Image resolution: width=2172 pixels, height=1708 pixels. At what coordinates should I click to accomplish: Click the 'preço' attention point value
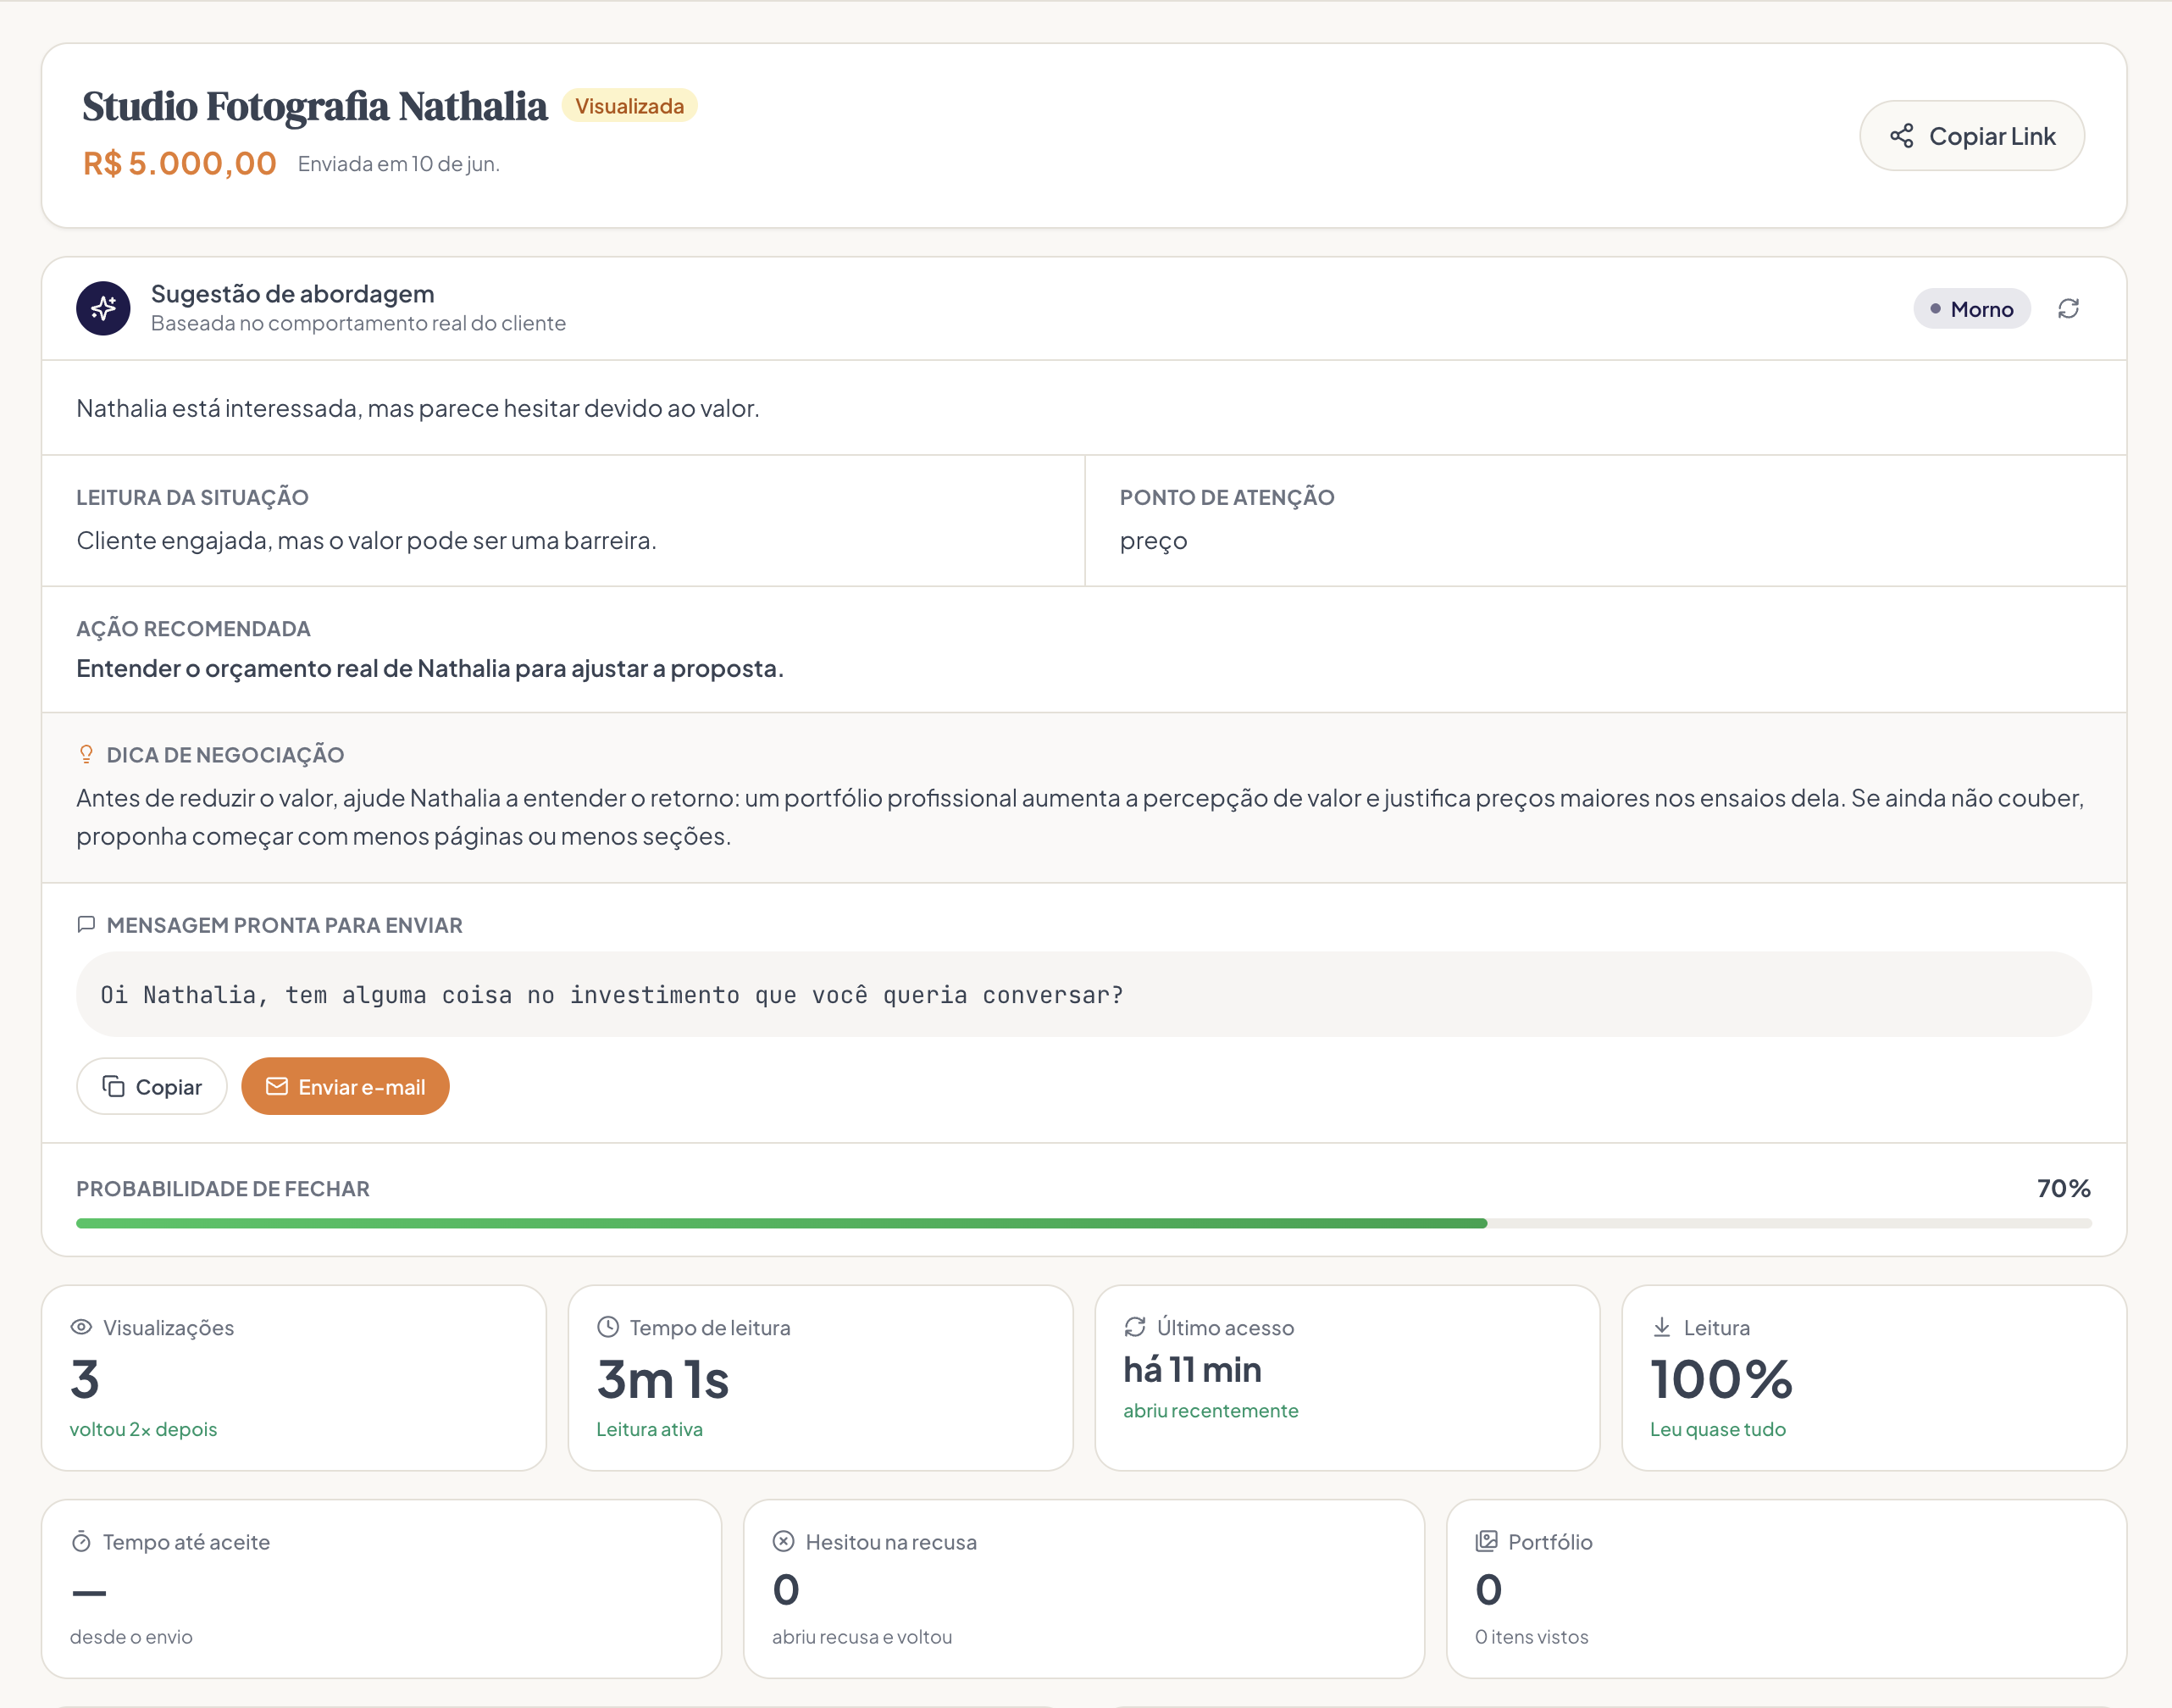click(1154, 541)
